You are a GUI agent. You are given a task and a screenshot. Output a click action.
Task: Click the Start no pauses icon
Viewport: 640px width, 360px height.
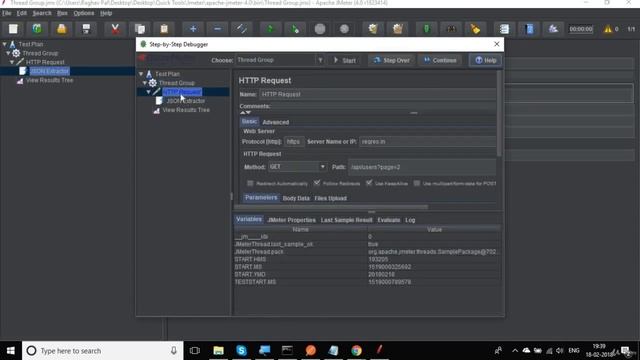coord(295,29)
